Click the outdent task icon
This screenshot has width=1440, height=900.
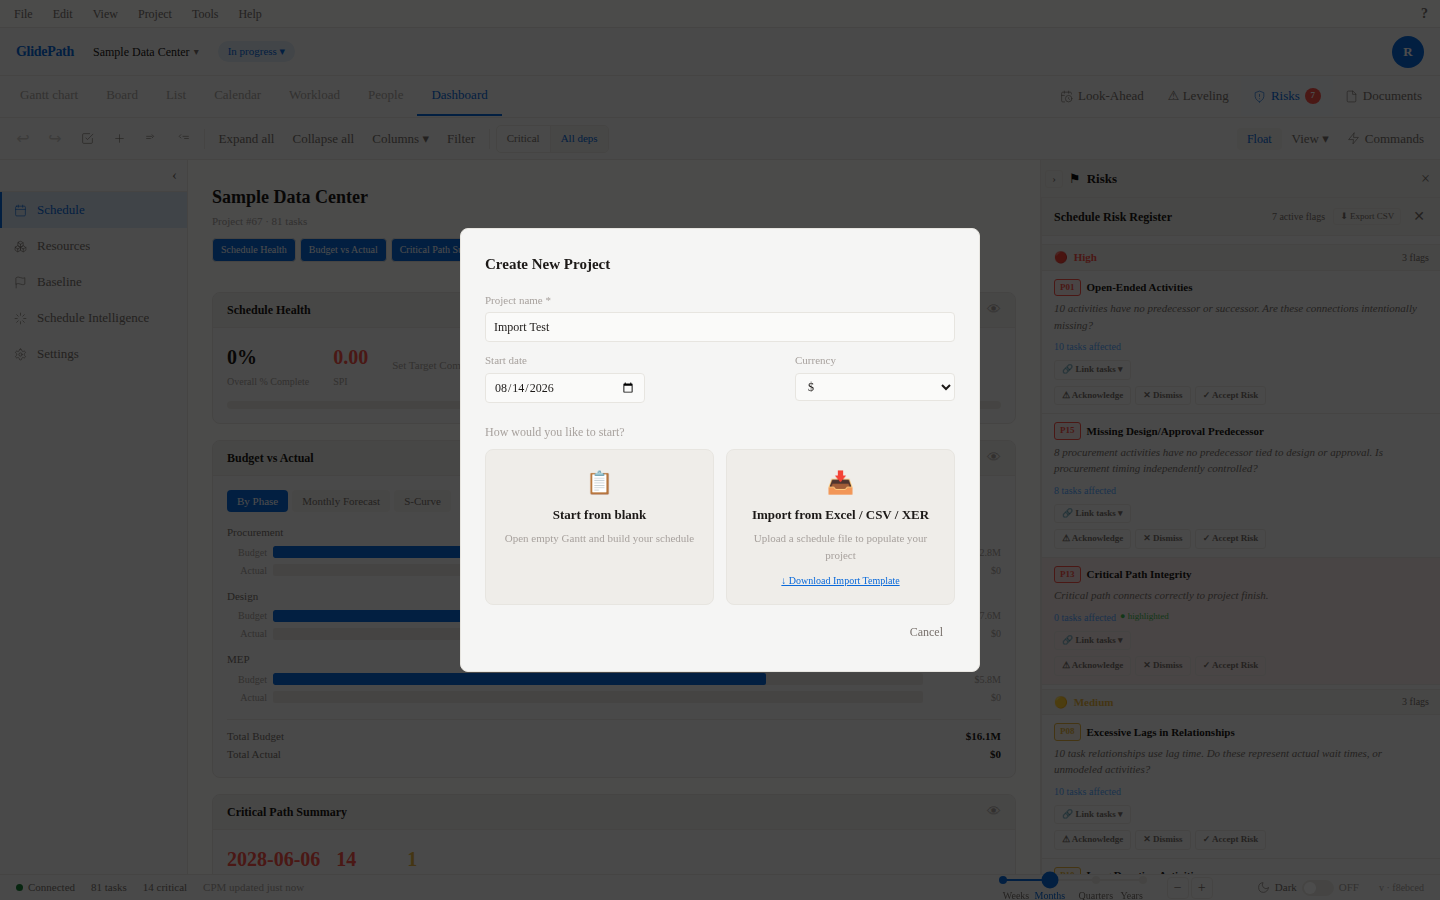(x=183, y=139)
